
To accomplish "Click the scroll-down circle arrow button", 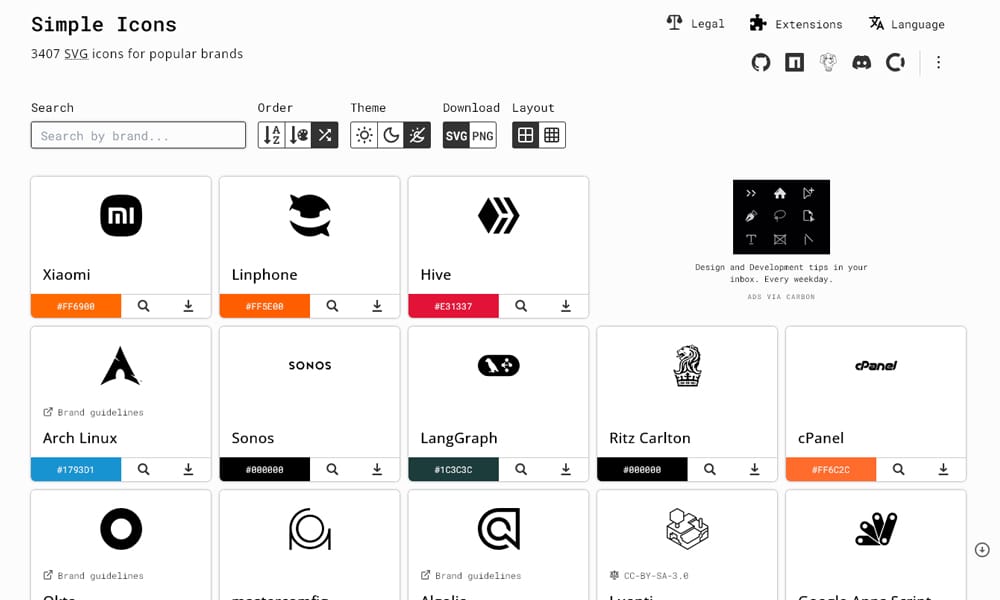I will click(982, 550).
